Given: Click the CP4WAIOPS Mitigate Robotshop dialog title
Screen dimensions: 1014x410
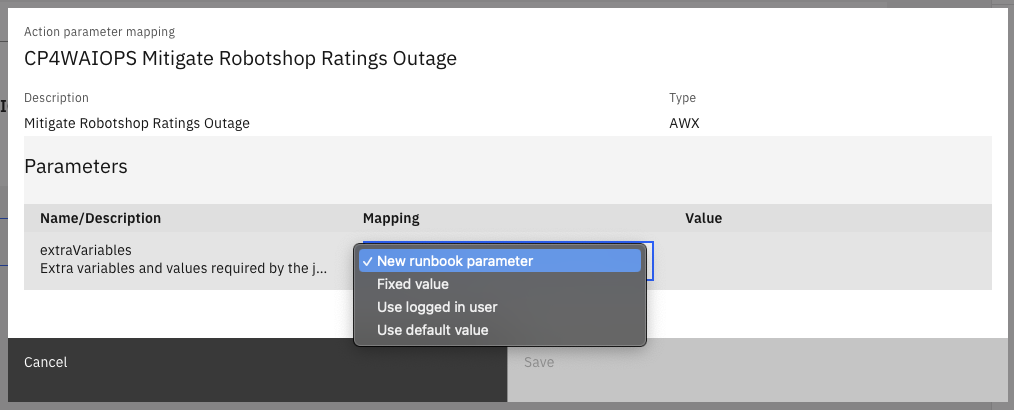Looking at the screenshot, I should pyautogui.click(x=240, y=59).
